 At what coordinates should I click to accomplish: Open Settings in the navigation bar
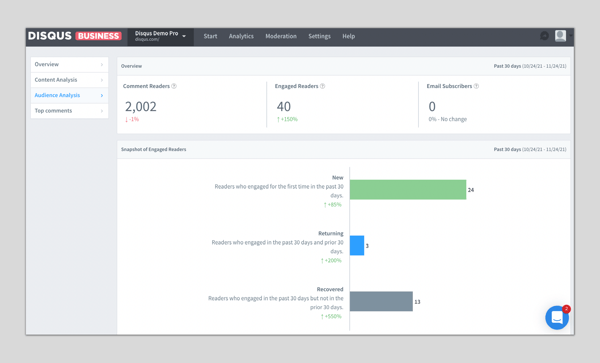pyautogui.click(x=319, y=36)
